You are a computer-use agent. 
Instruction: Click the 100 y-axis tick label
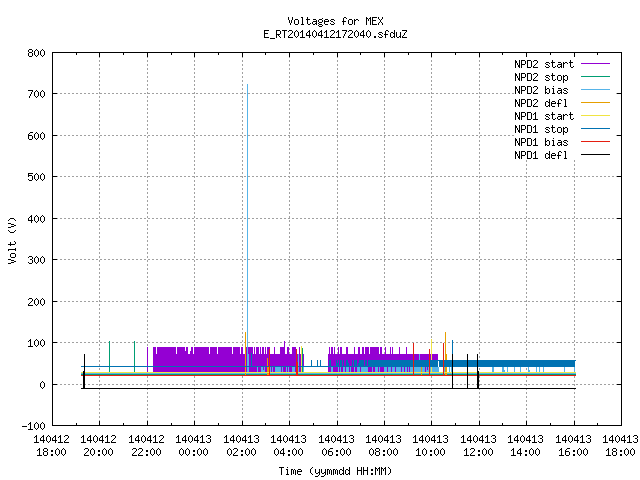[x=36, y=343]
